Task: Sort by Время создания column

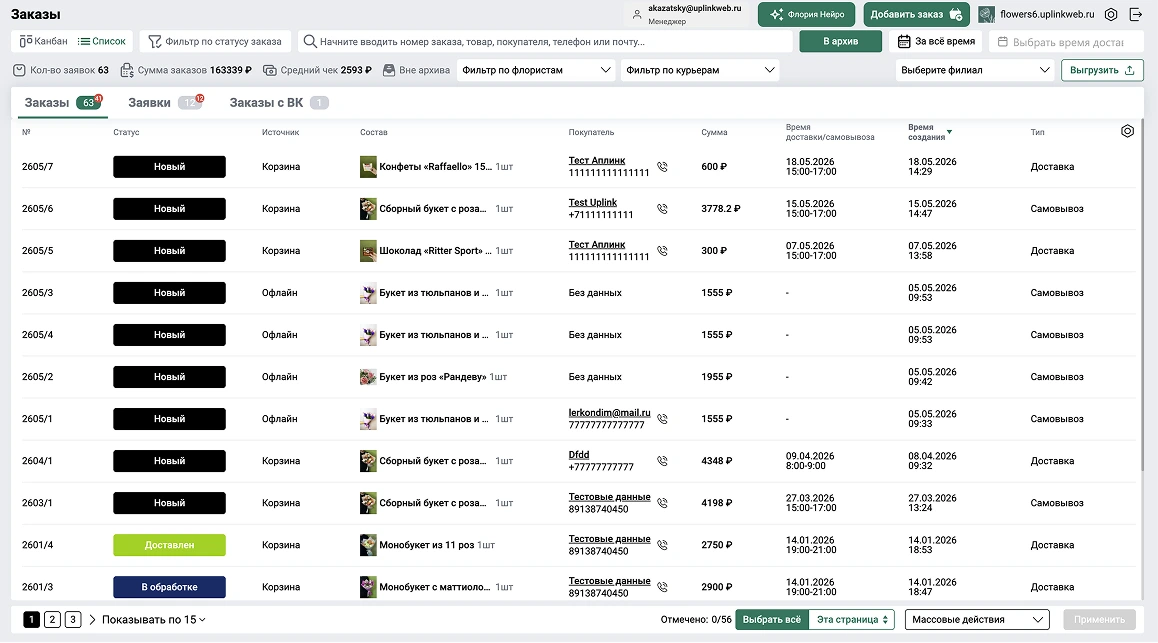Action: point(929,132)
